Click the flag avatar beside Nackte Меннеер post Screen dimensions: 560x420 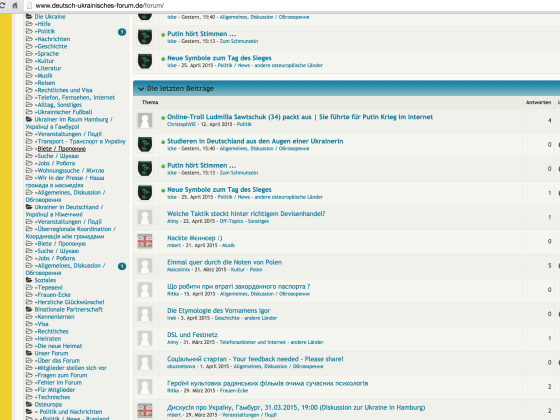point(145,241)
